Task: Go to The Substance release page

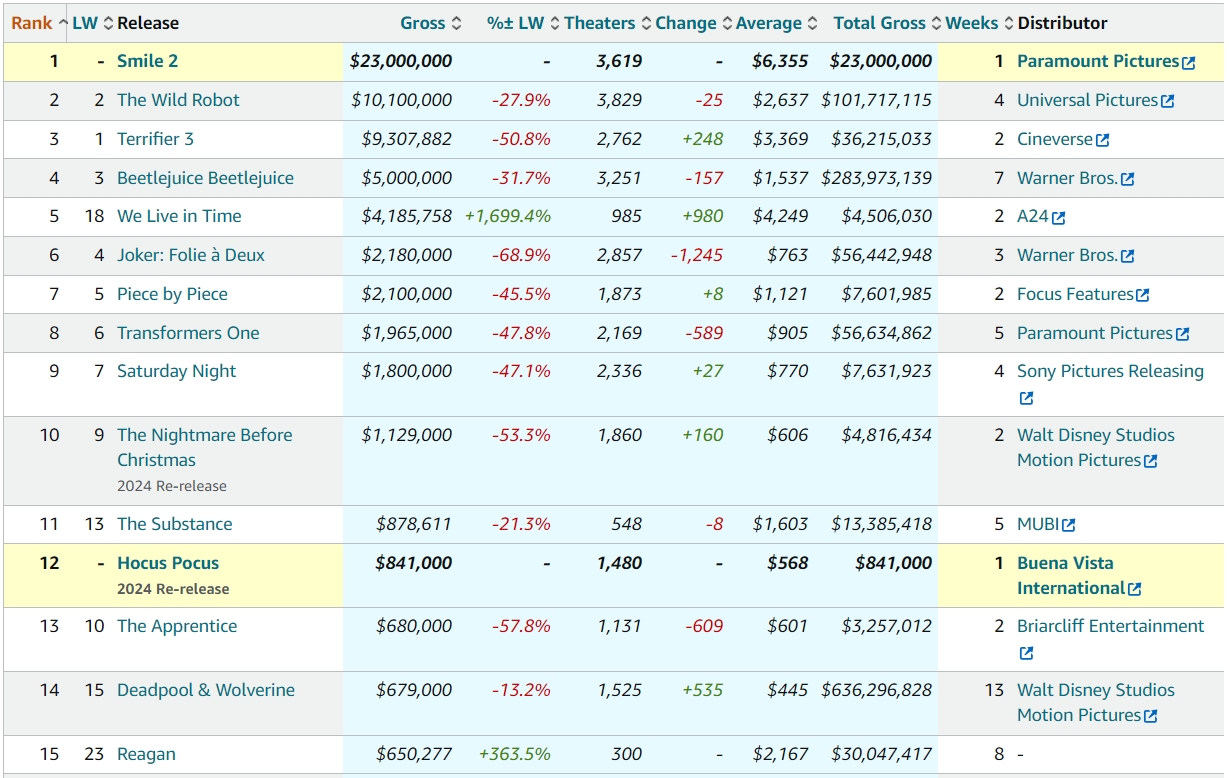Action: [174, 524]
